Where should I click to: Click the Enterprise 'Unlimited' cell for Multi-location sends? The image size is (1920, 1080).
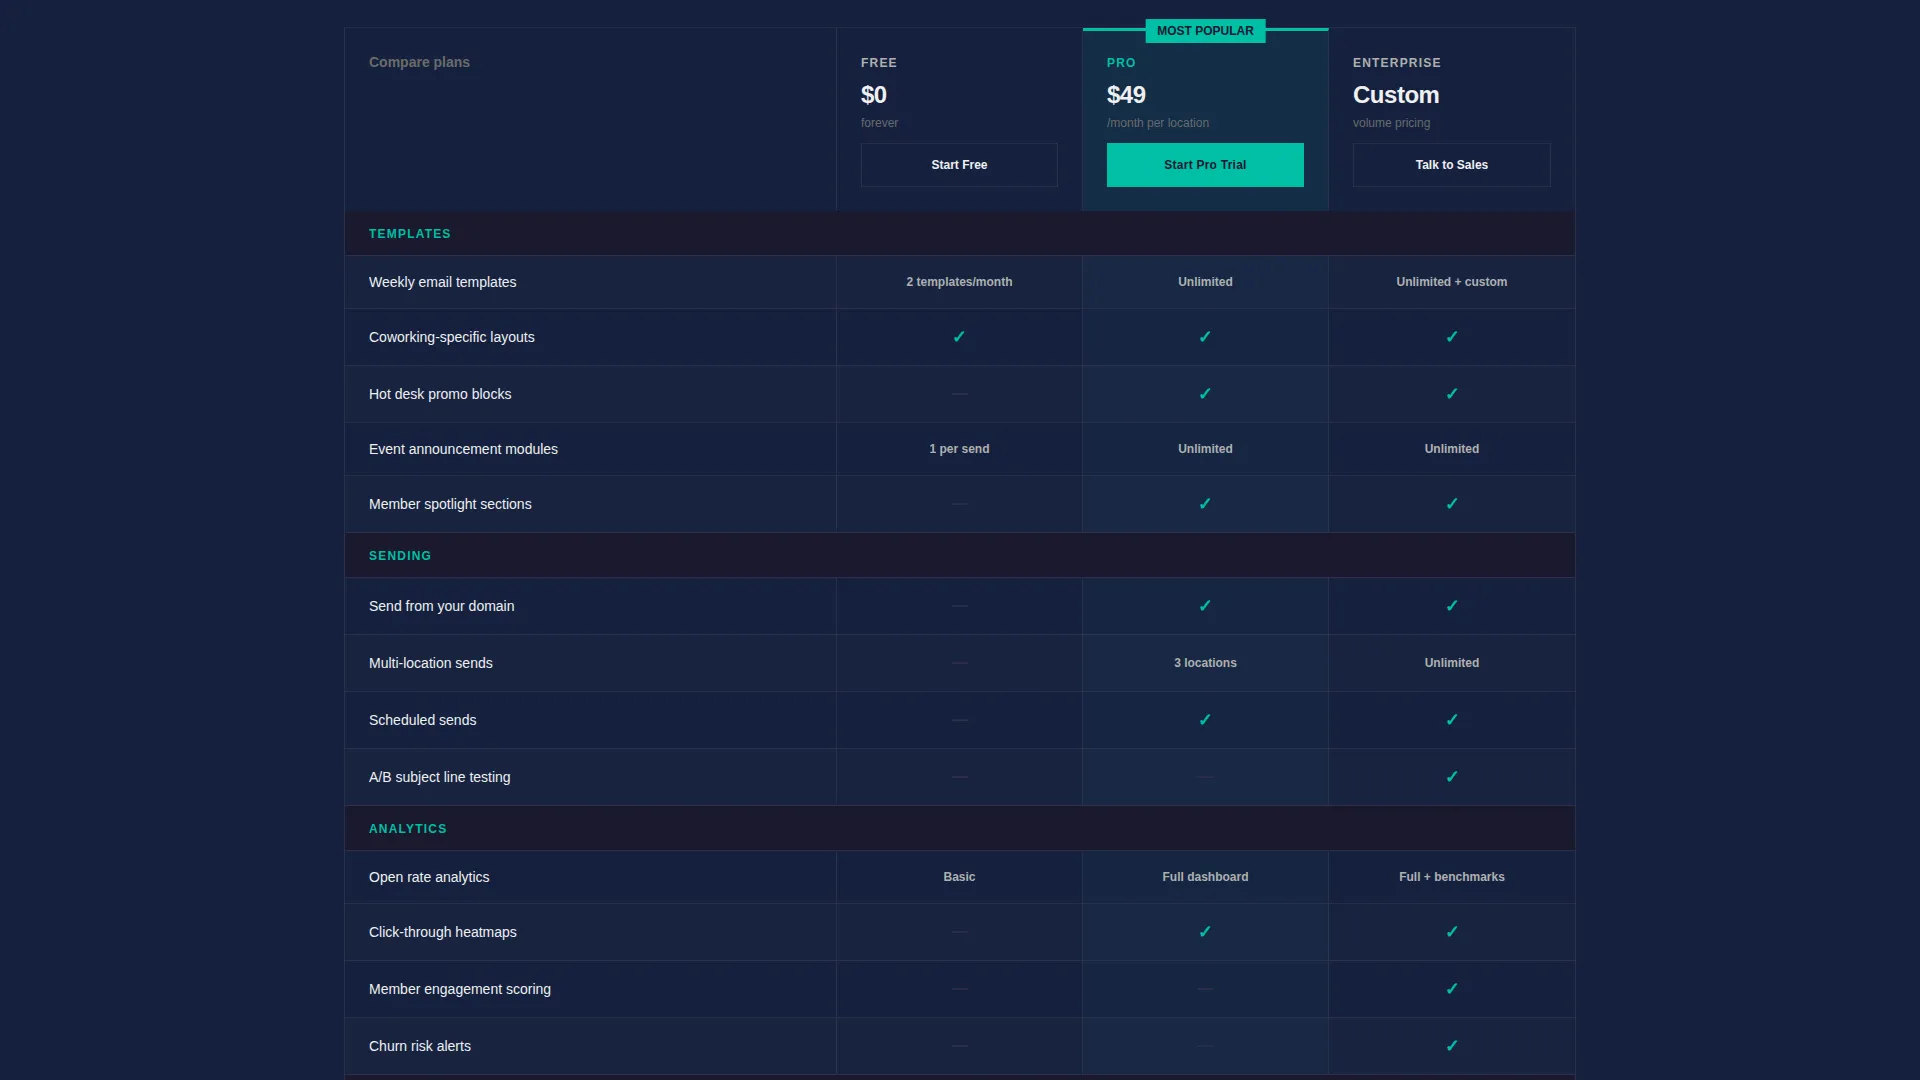click(1451, 663)
